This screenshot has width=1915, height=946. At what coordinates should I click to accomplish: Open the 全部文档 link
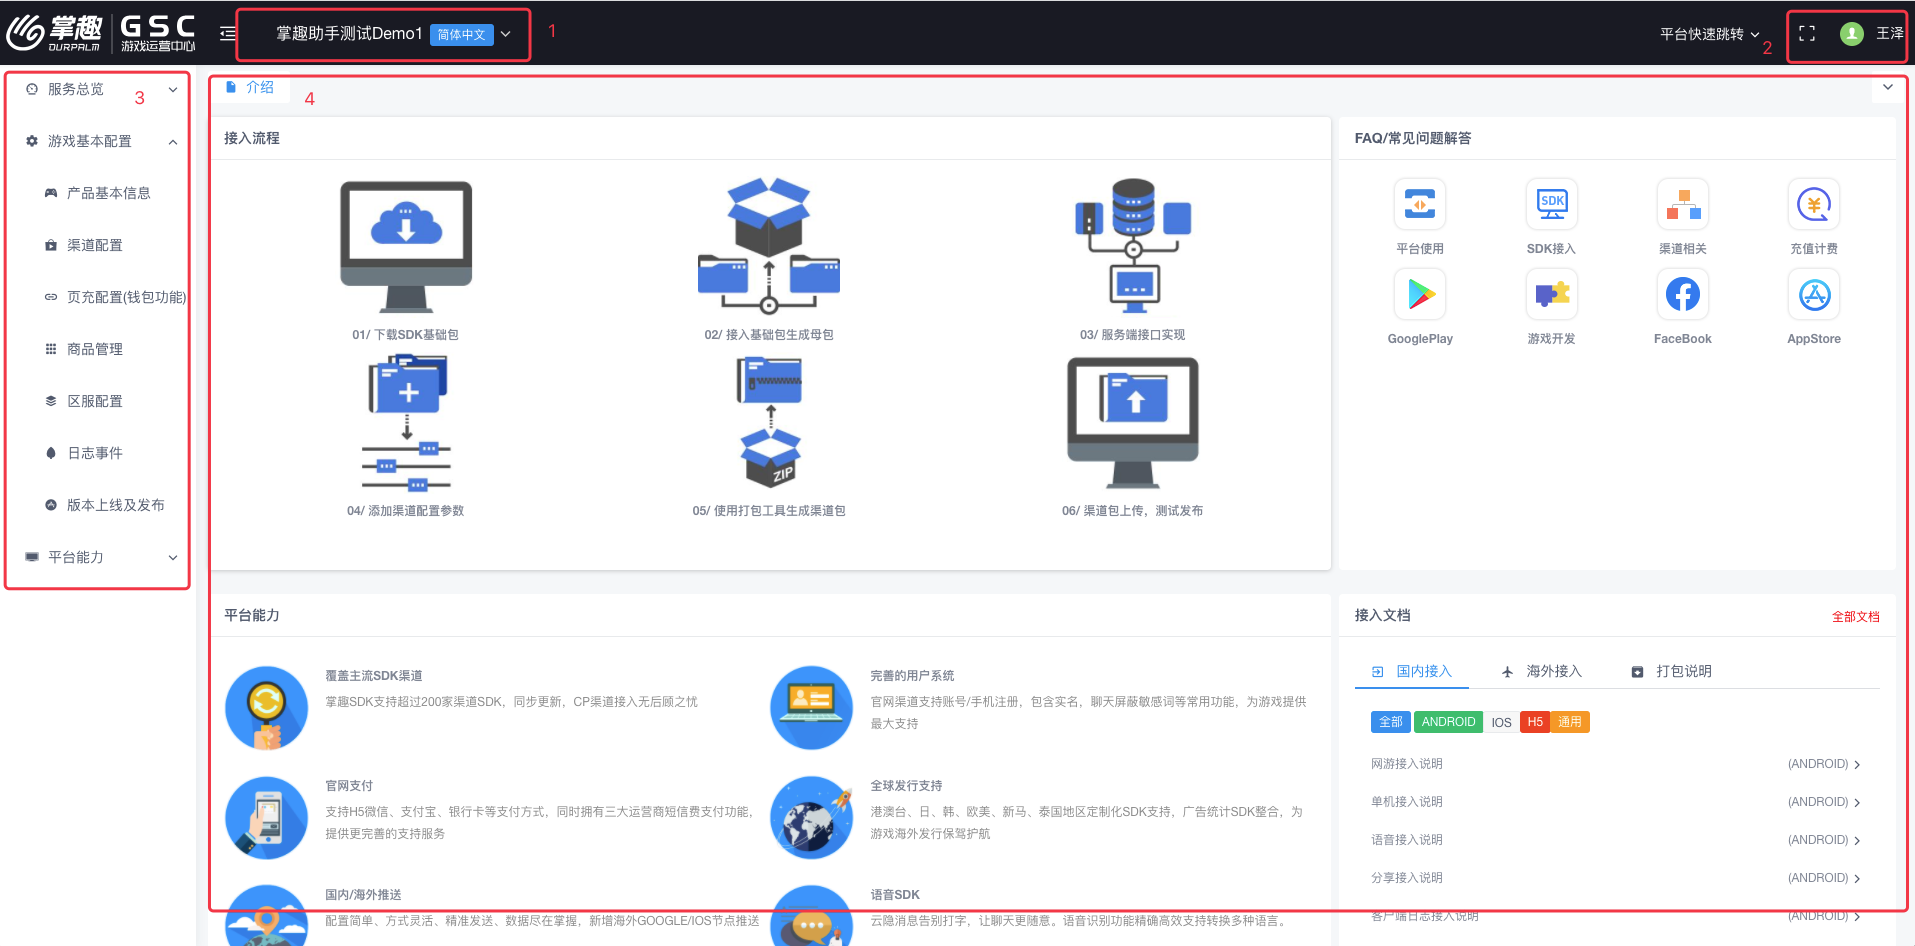1855,617
